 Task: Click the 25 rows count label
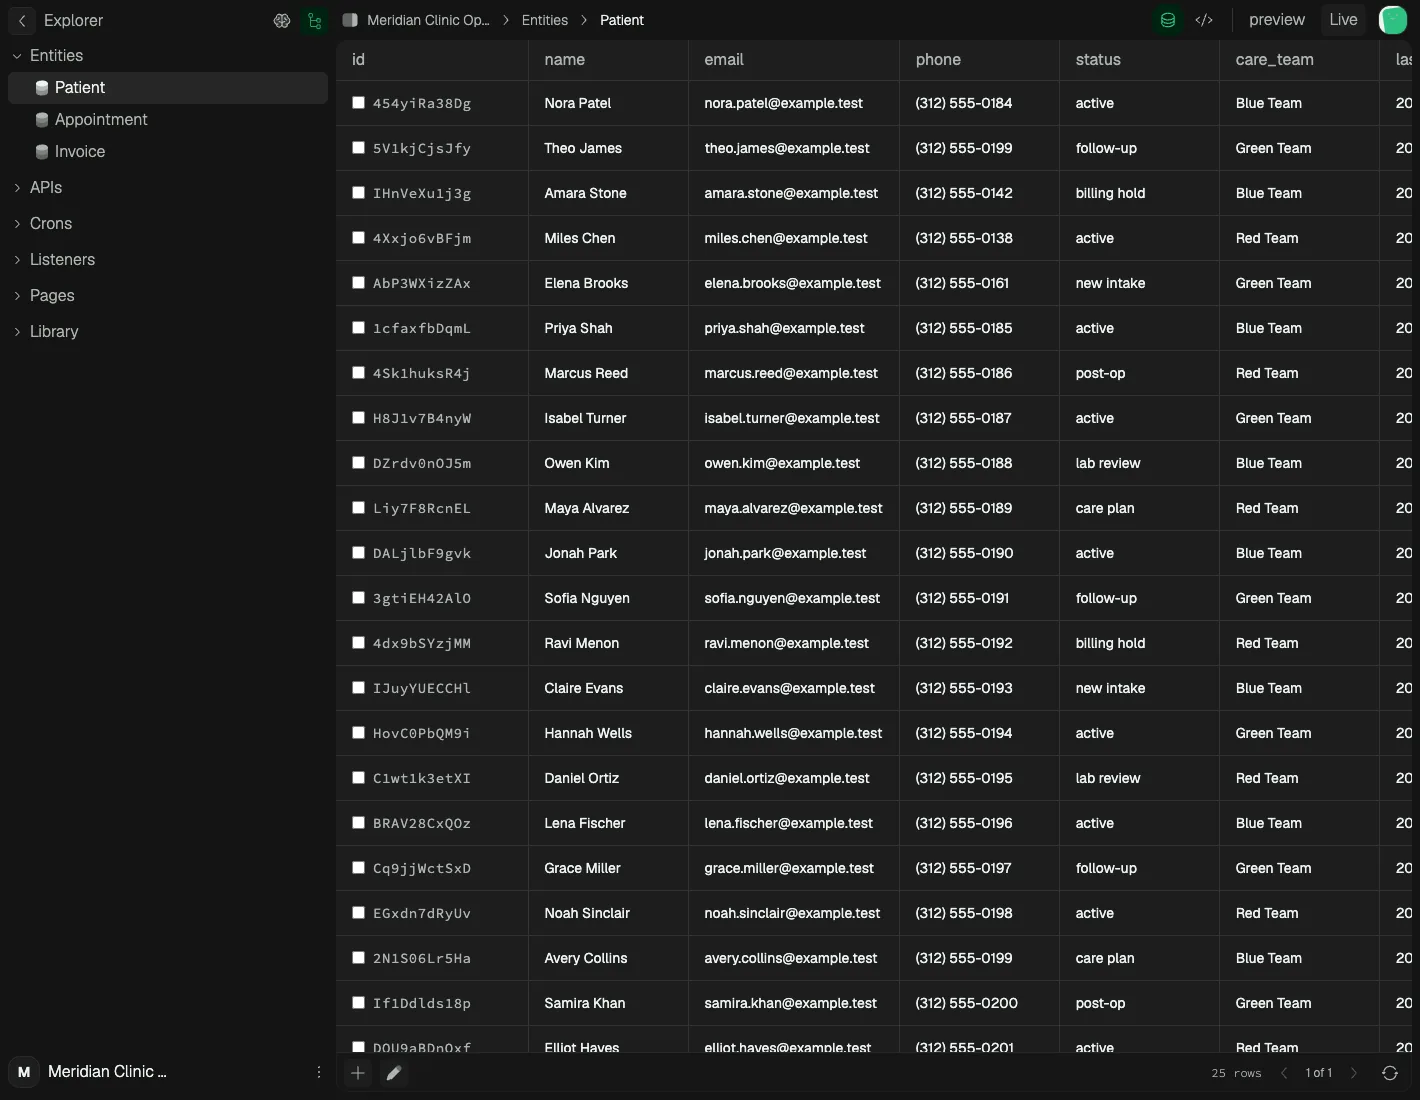[1236, 1073]
